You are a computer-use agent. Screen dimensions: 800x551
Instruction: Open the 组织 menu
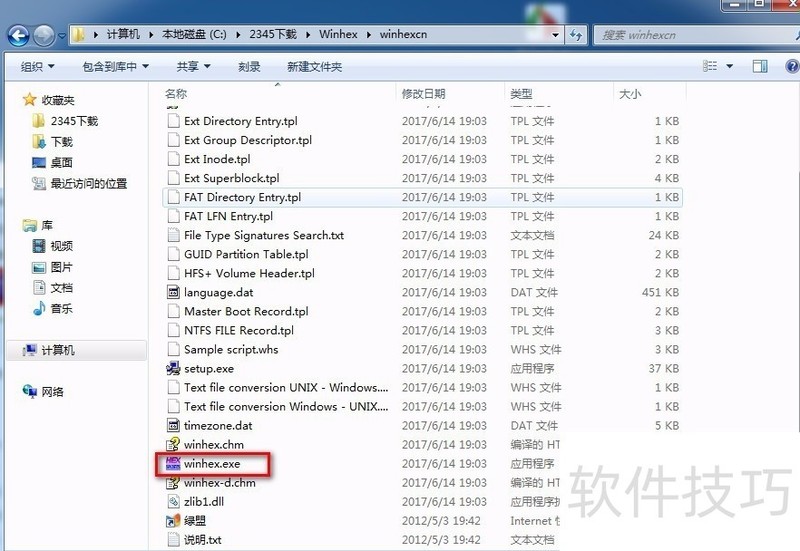pos(37,66)
